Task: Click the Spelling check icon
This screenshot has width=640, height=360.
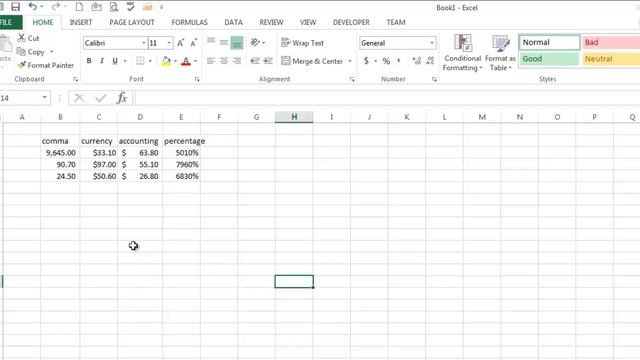Action: (131, 7)
